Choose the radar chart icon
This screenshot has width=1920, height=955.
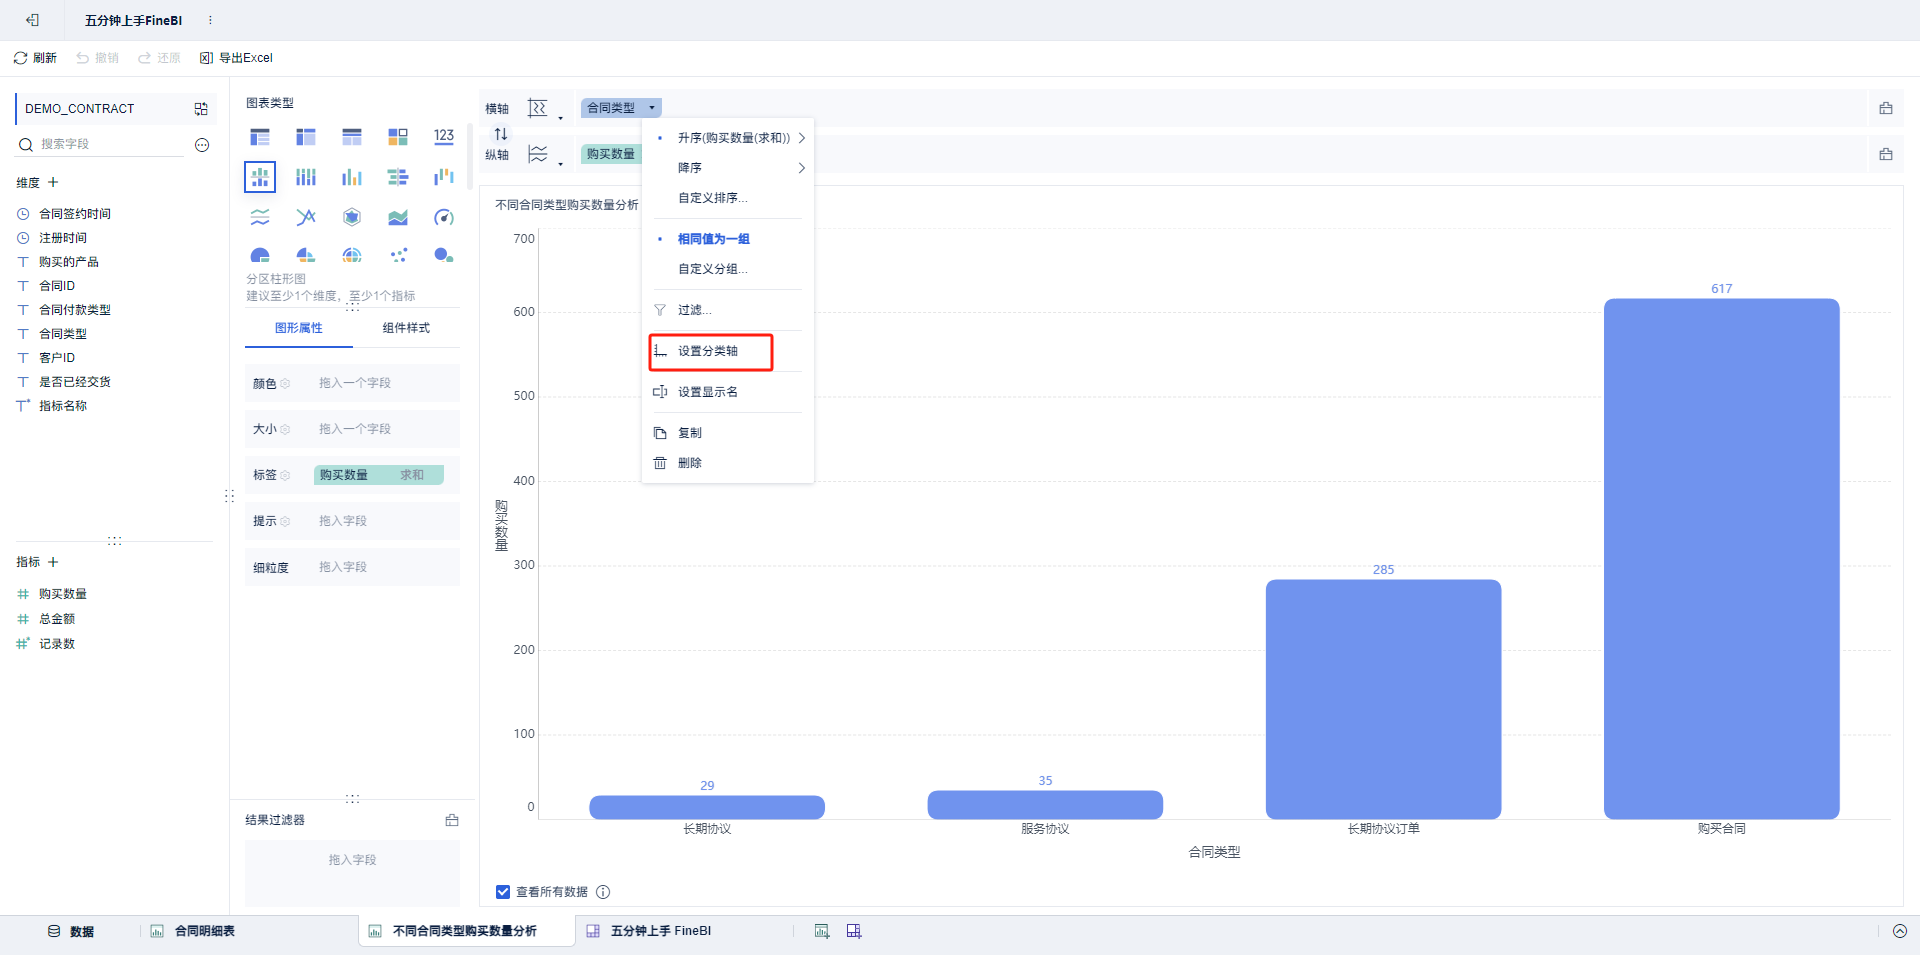352,217
